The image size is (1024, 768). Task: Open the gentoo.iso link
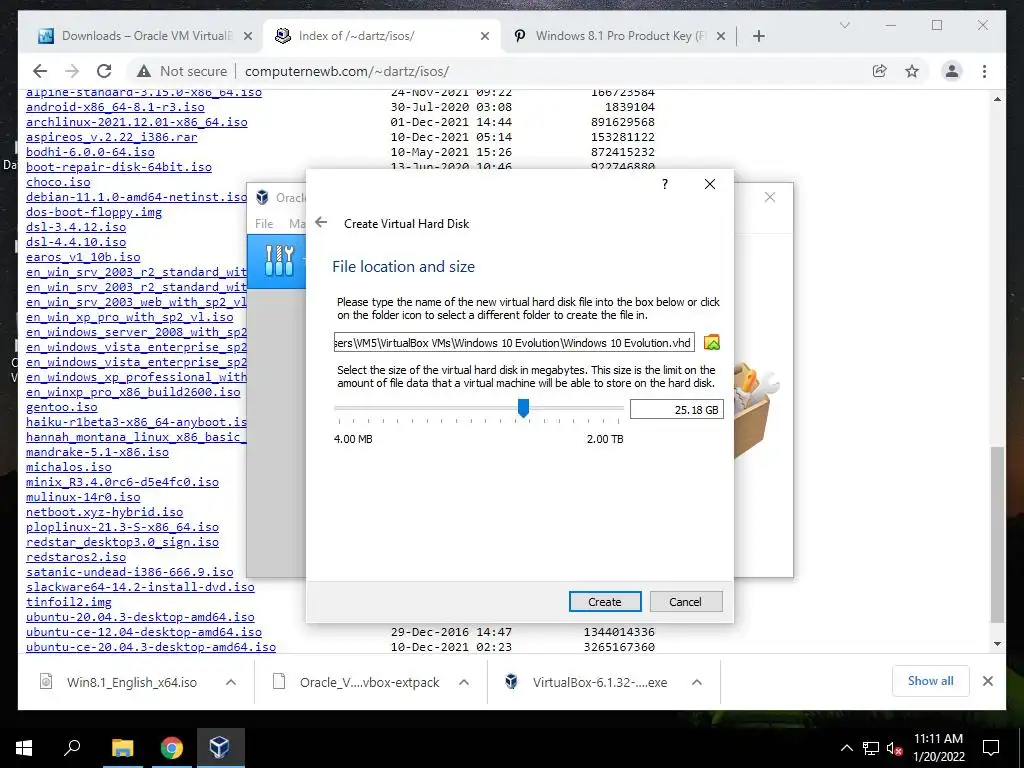point(61,407)
